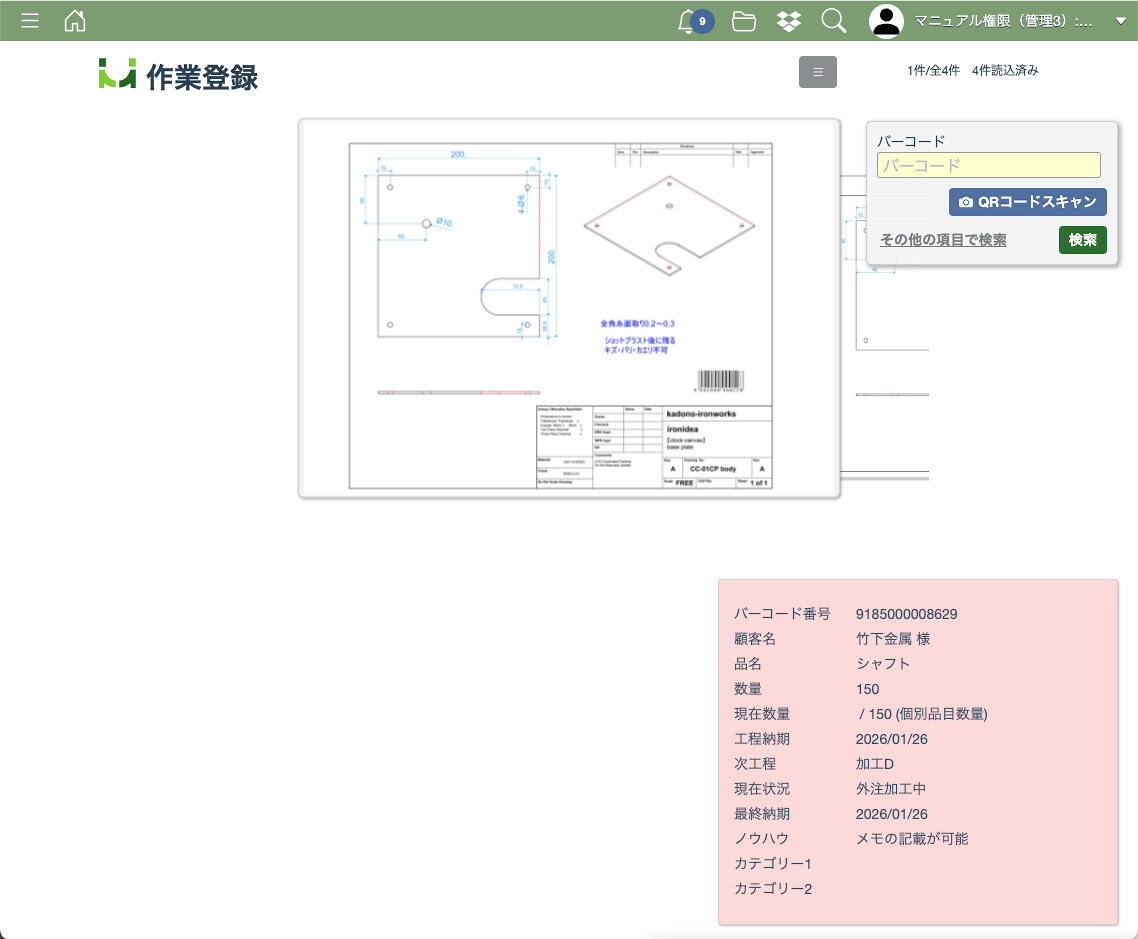Viewport: 1138px width, 939px height.
Task: Expand the user account dropdown arrow
Action: [x=1120, y=21]
